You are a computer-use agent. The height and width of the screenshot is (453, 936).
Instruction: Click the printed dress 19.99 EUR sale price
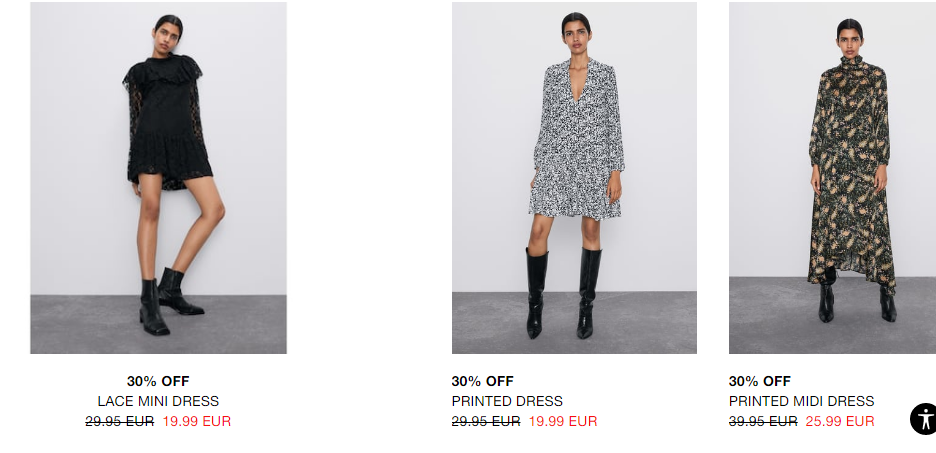click(562, 421)
